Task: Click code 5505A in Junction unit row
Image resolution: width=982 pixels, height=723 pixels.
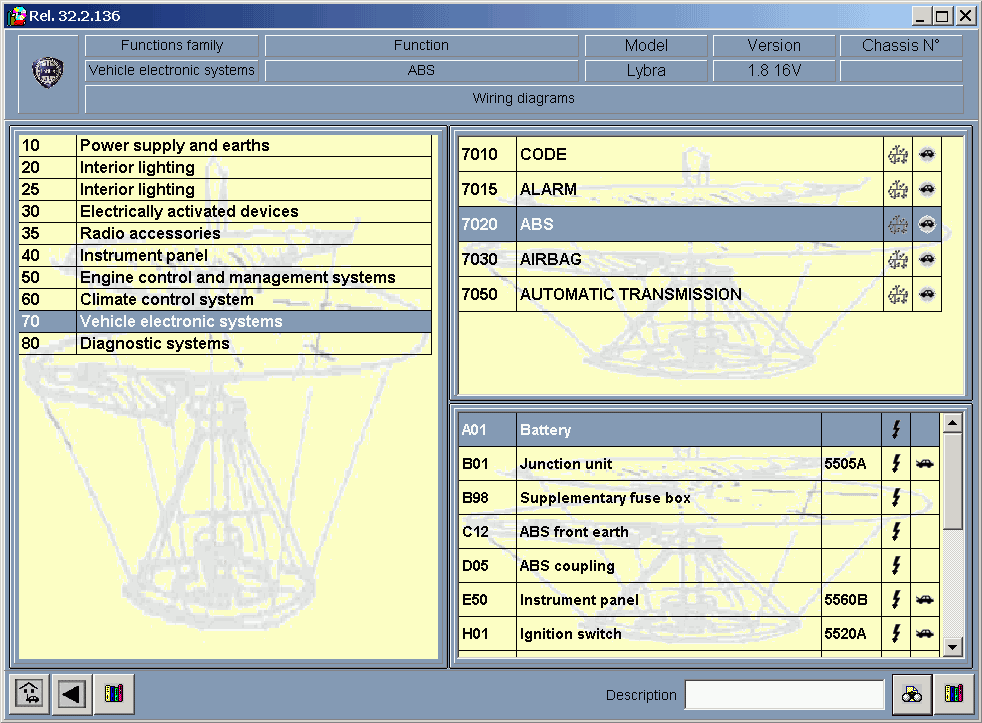Action: click(845, 464)
